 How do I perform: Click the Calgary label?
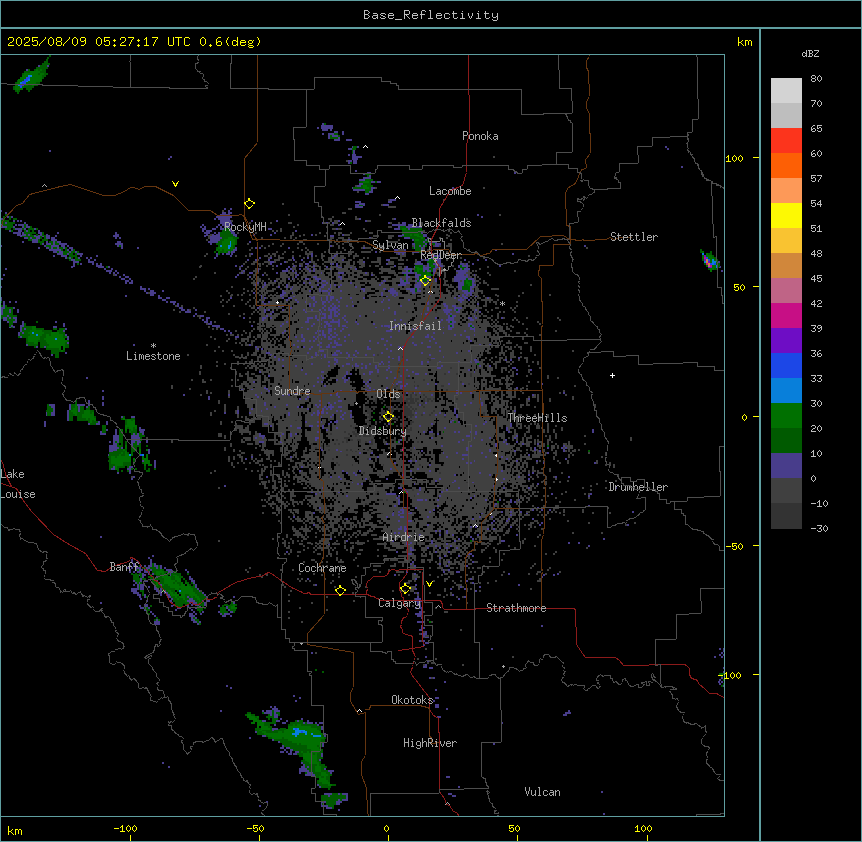(x=400, y=603)
